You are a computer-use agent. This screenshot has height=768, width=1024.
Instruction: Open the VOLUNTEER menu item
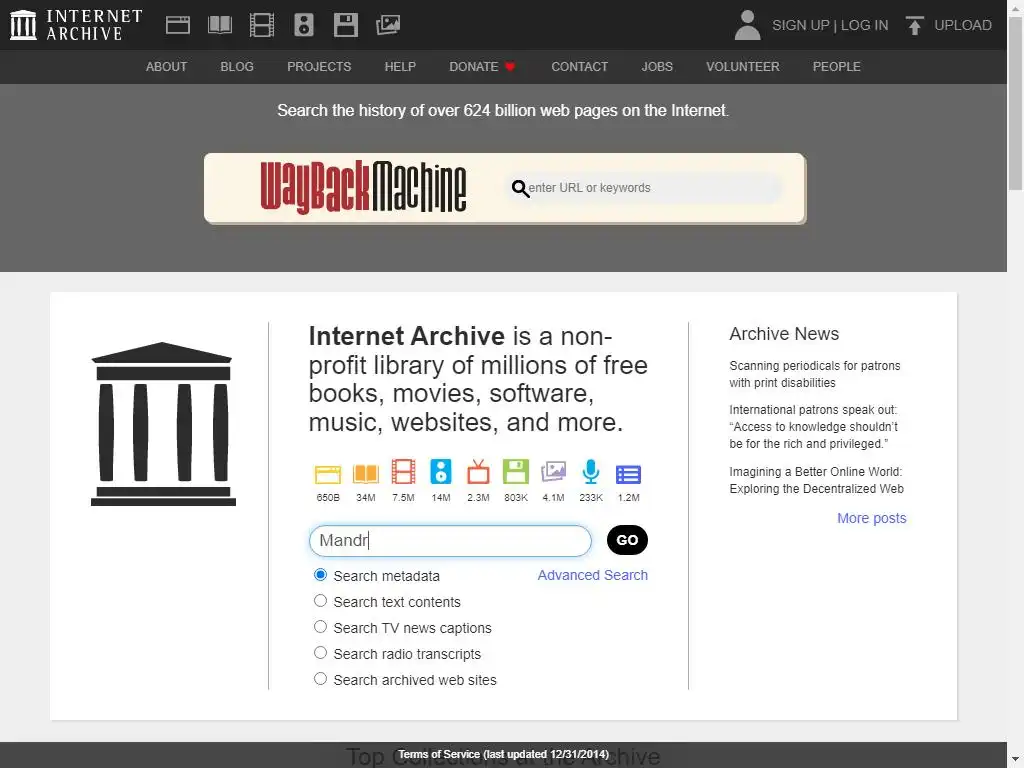pyautogui.click(x=743, y=67)
